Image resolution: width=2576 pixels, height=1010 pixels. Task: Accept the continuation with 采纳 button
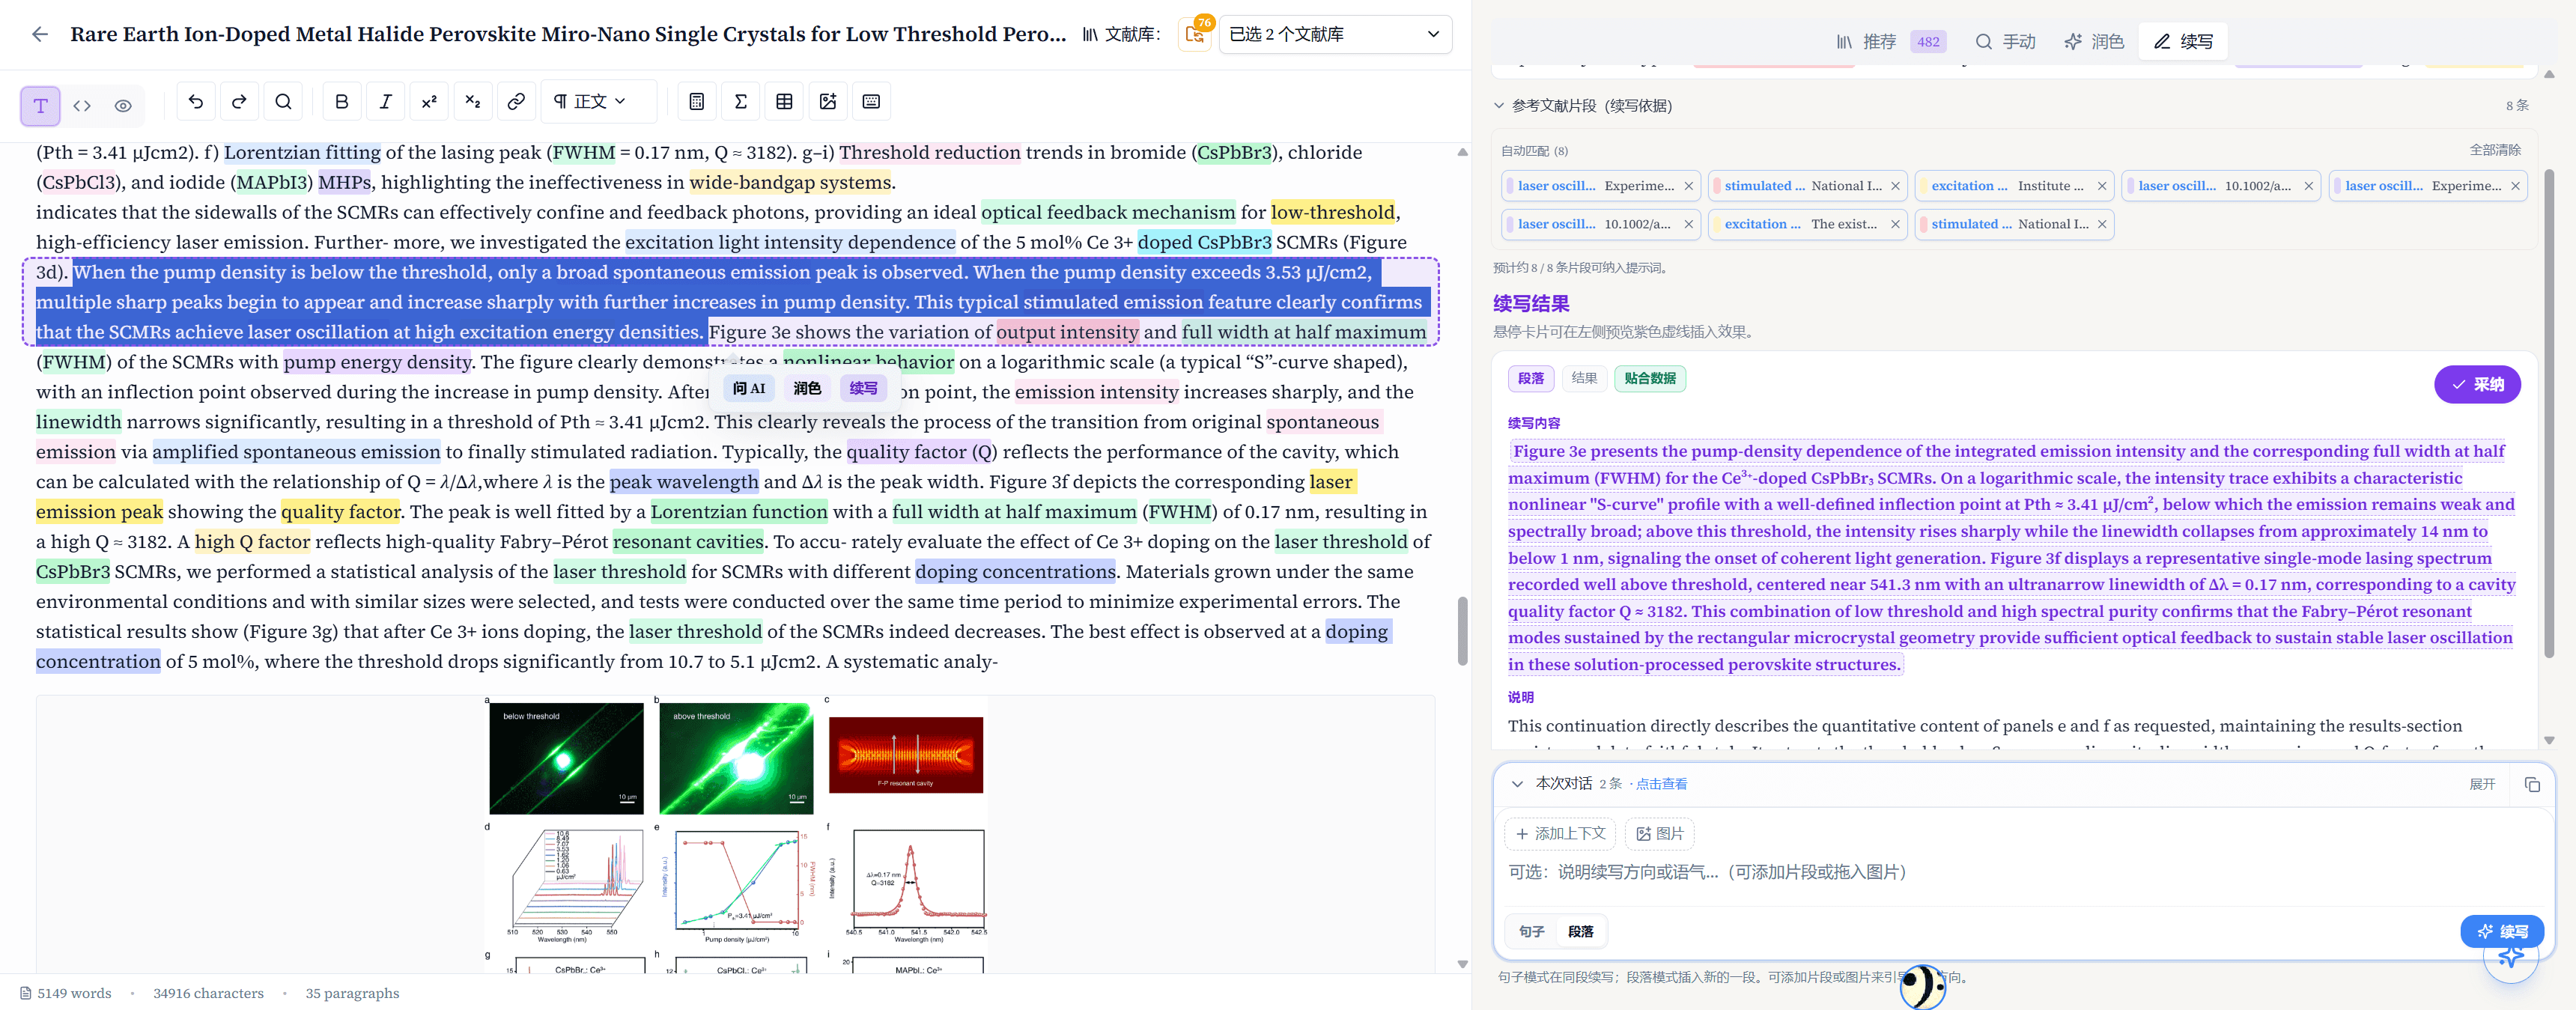[x=2477, y=385]
